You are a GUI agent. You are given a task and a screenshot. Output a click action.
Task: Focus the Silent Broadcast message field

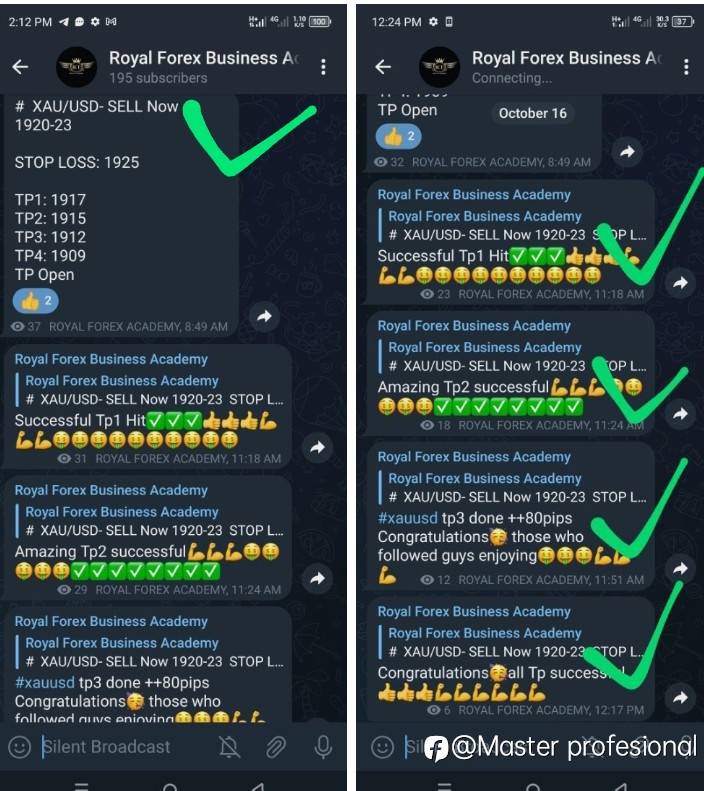(x=106, y=747)
